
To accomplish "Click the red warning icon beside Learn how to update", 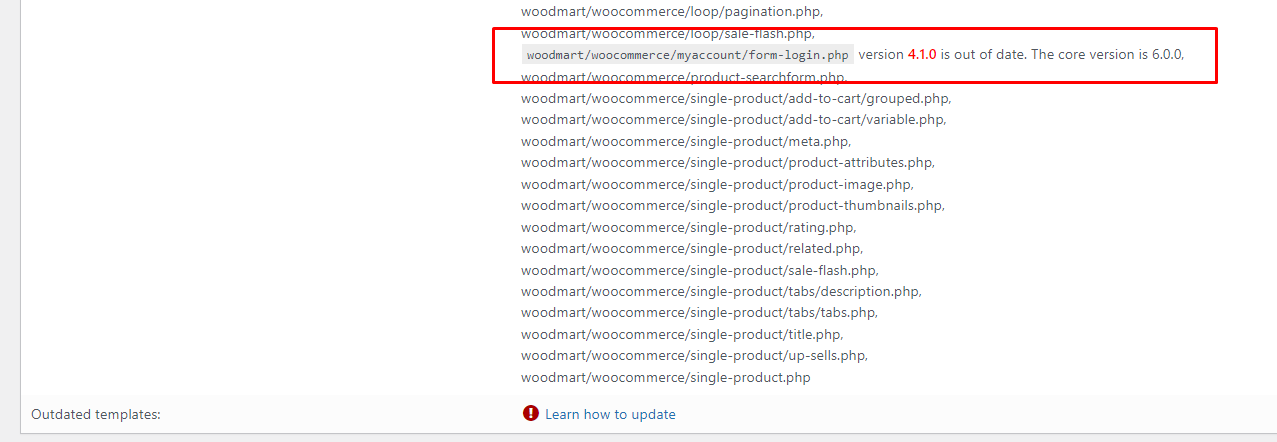I will [531, 413].
